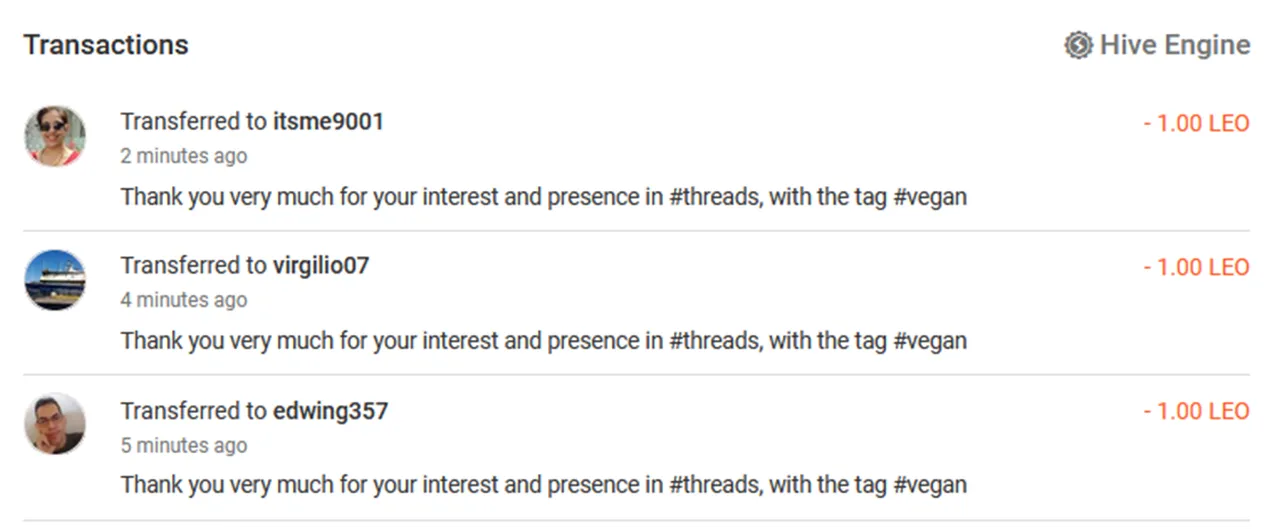Open itsme9001's profile avatar
1280x529 pixels.
[x=55, y=136]
